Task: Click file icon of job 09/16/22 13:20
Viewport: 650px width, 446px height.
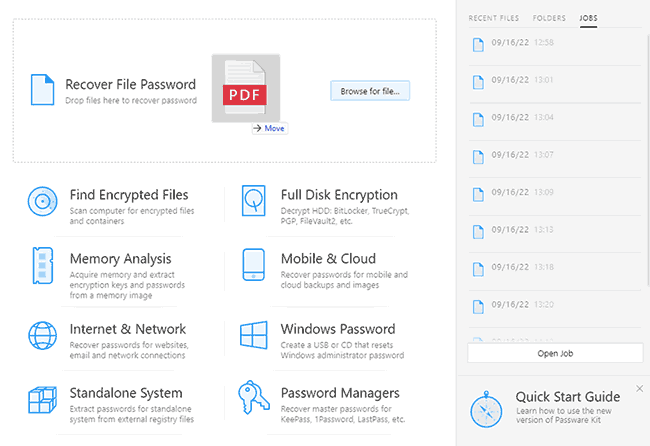Action: coord(478,307)
